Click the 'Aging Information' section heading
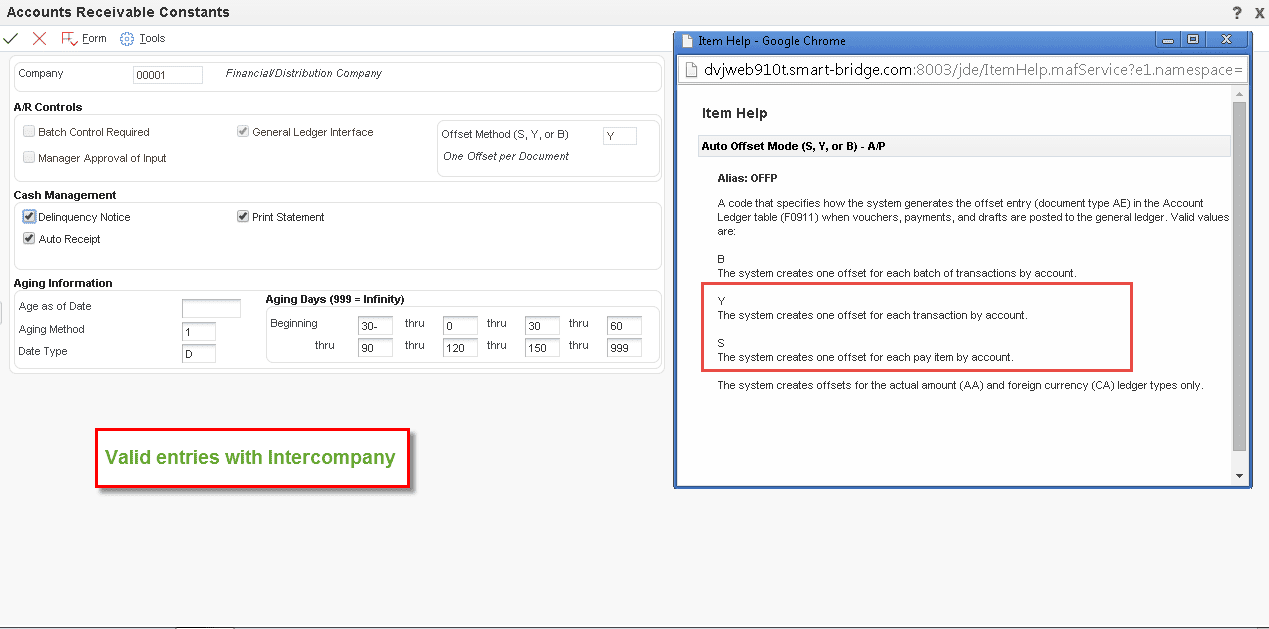The height and width of the screenshot is (629, 1269). (x=63, y=283)
